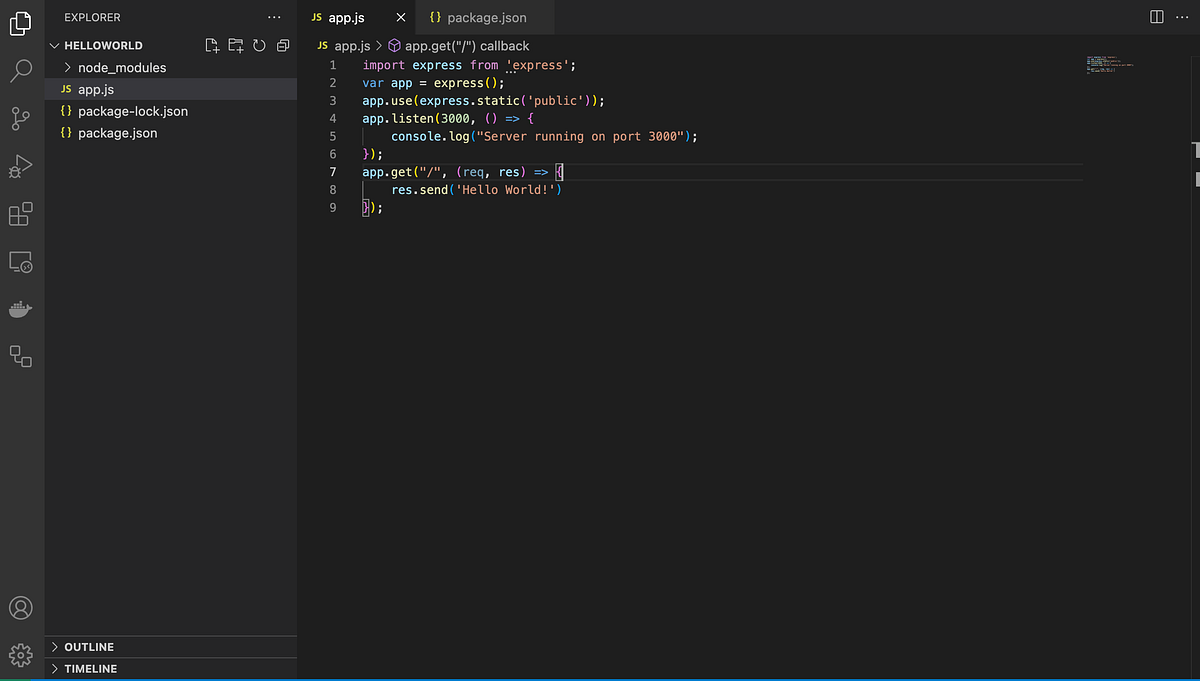The height and width of the screenshot is (681, 1200).
Task: Collapse all folders in Explorer
Action: pyautogui.click(x=283, y=44)
